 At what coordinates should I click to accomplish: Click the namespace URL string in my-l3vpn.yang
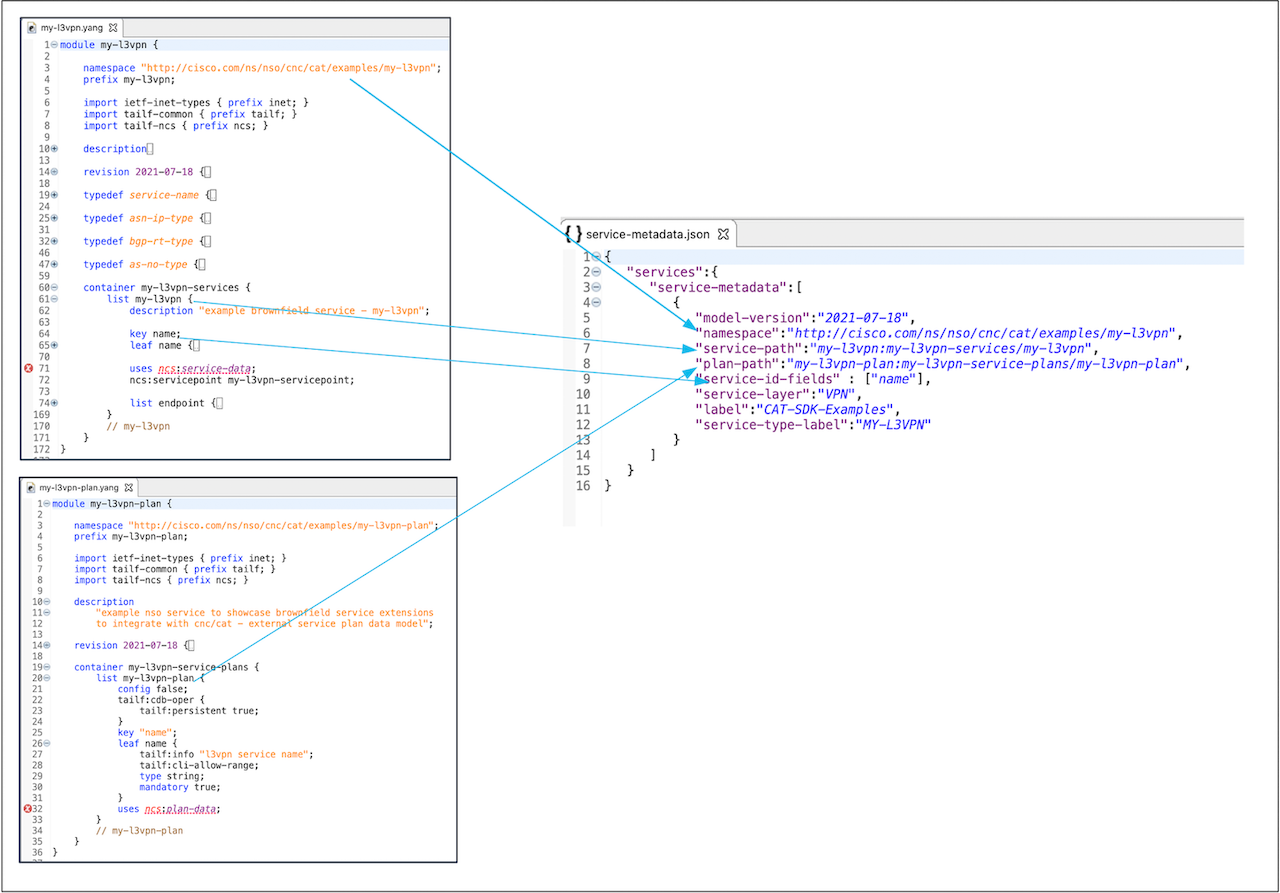point(291,68)
